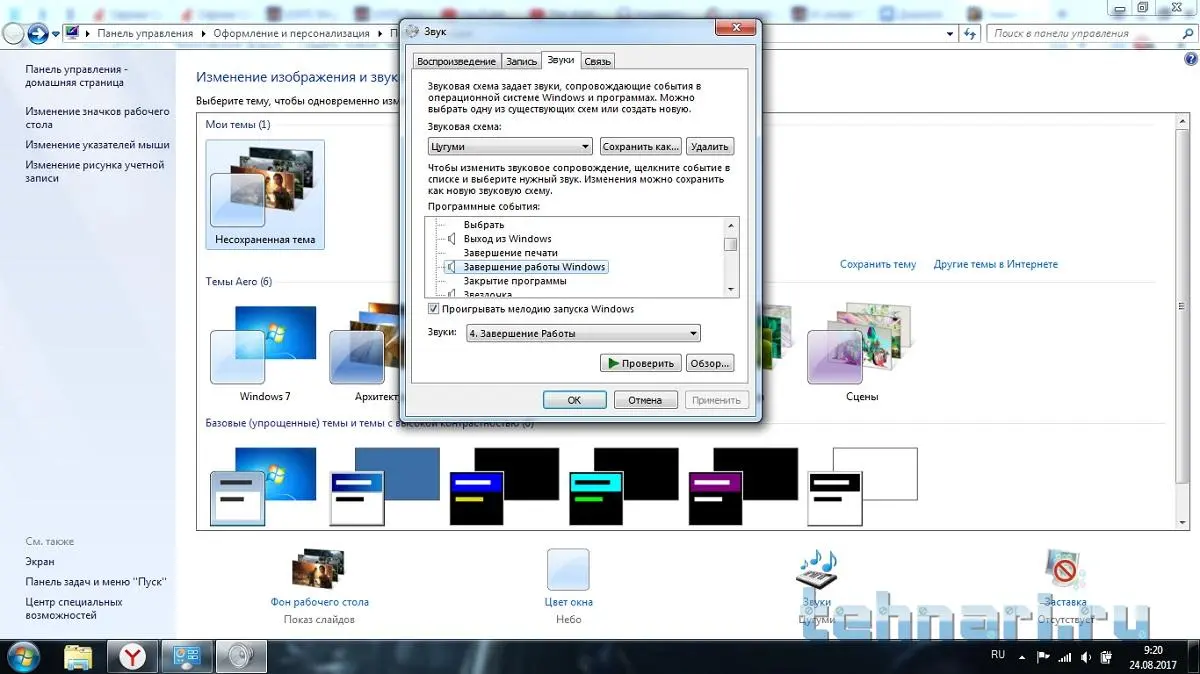Screen dimensions: 1200x674
Task: Choose the high contrast theme with cyan title
Action: (624, 486)
